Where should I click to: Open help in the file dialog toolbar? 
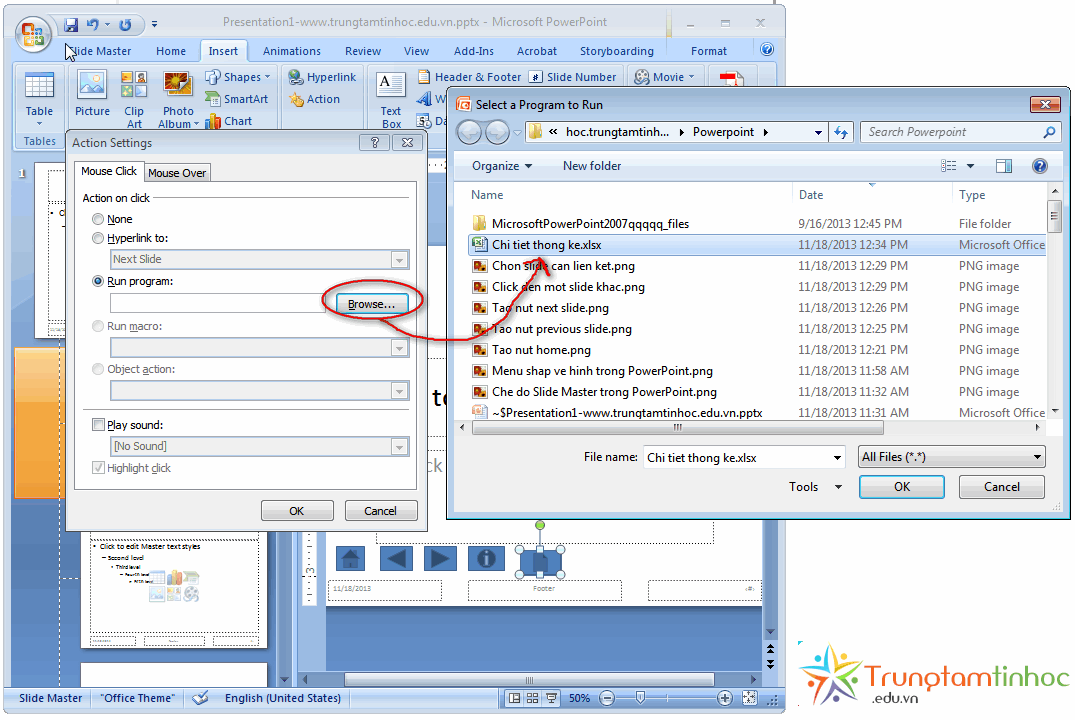click(1039, 165)
